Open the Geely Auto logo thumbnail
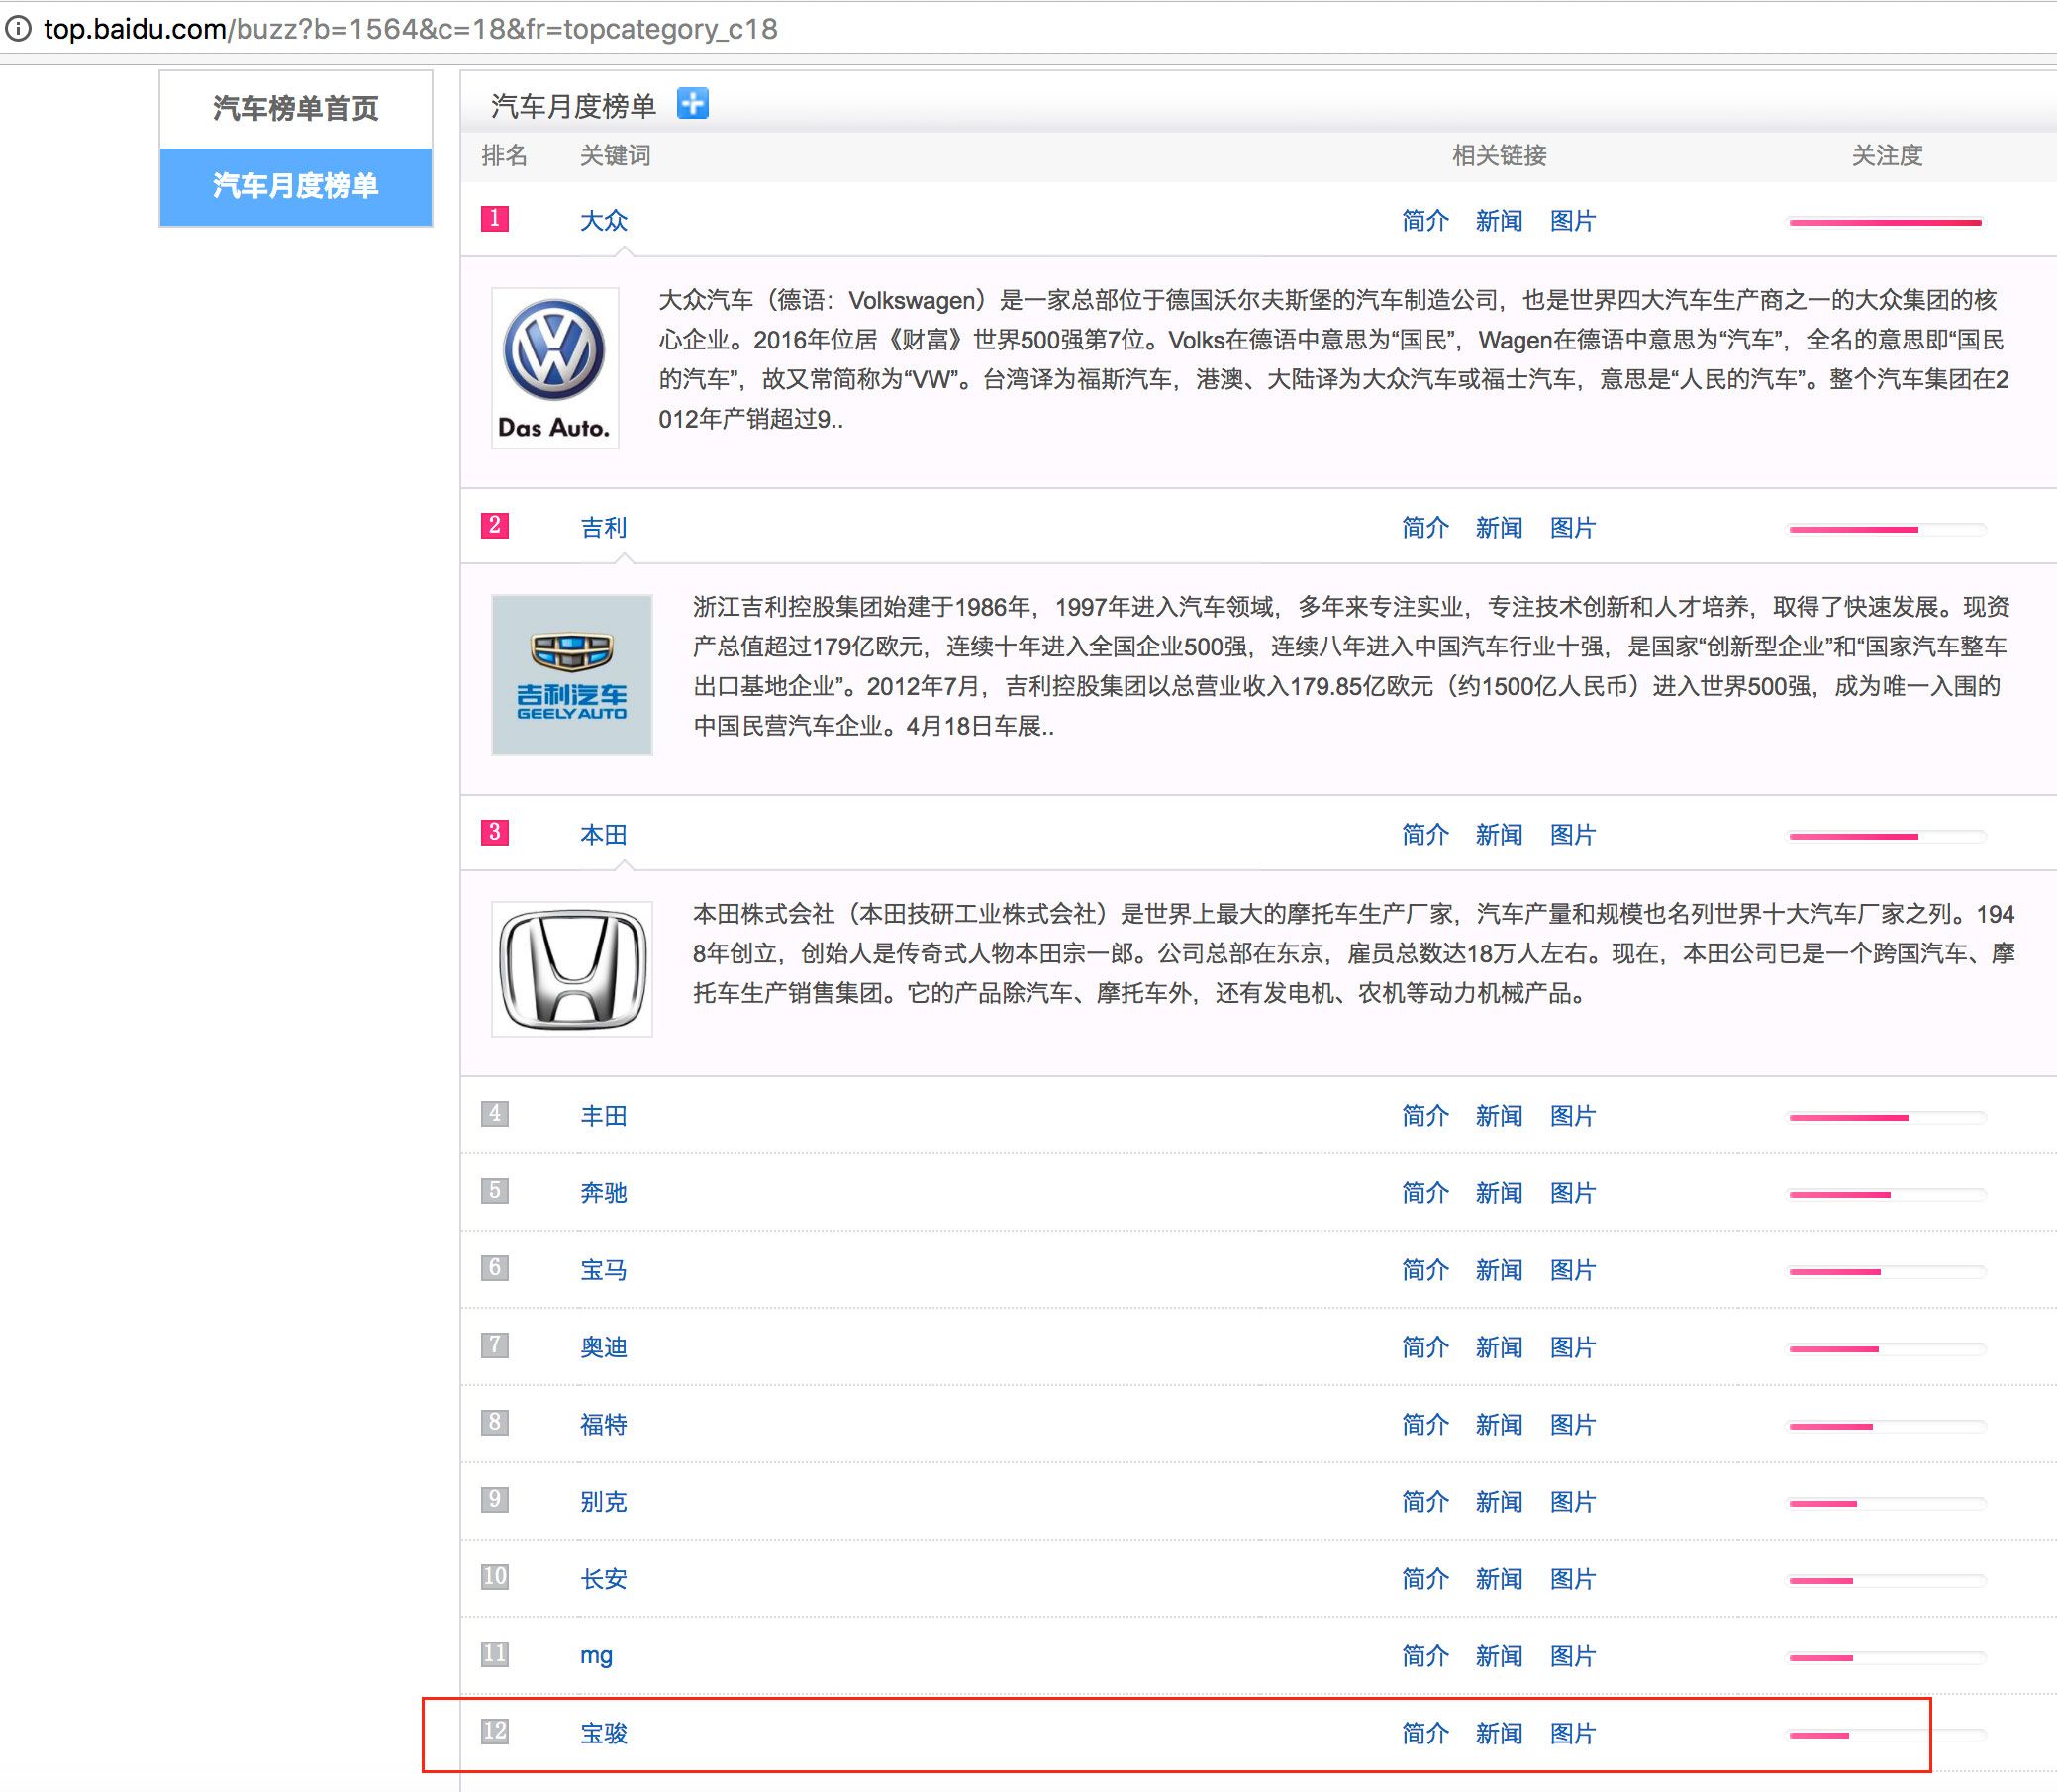The image size is (2057, 1792). tap(572, 675)
